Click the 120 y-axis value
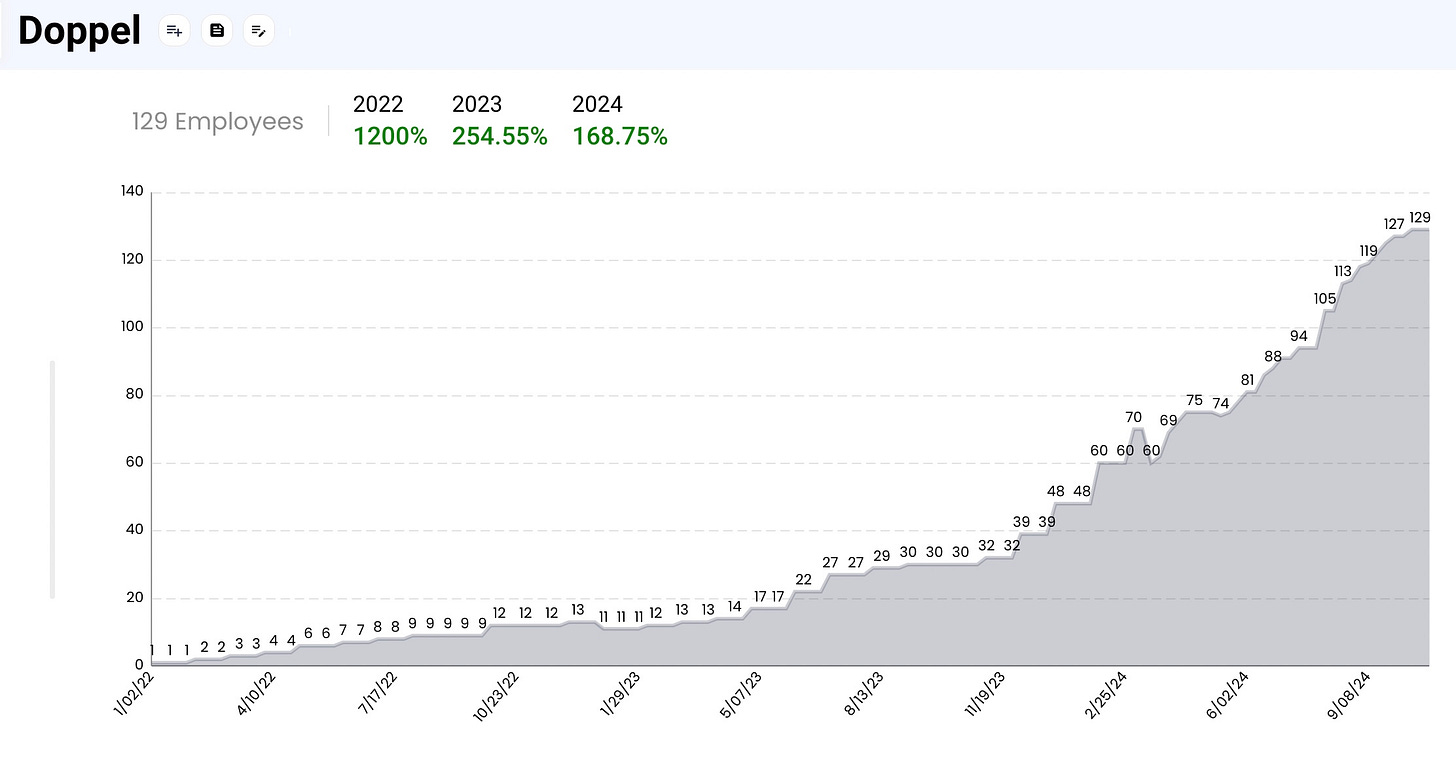The width and height of the screenshot is (1456, 784). pos(132,259)
